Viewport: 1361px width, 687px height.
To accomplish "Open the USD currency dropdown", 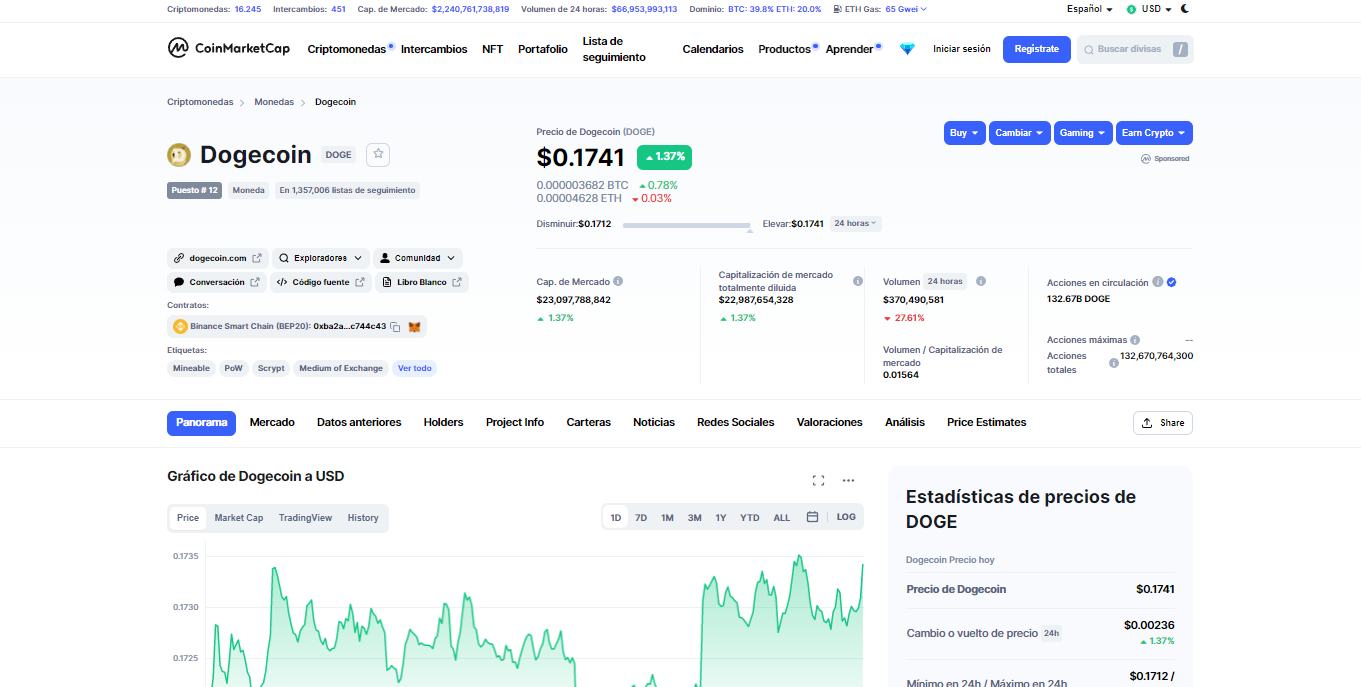I will [x=1149, y=9].
